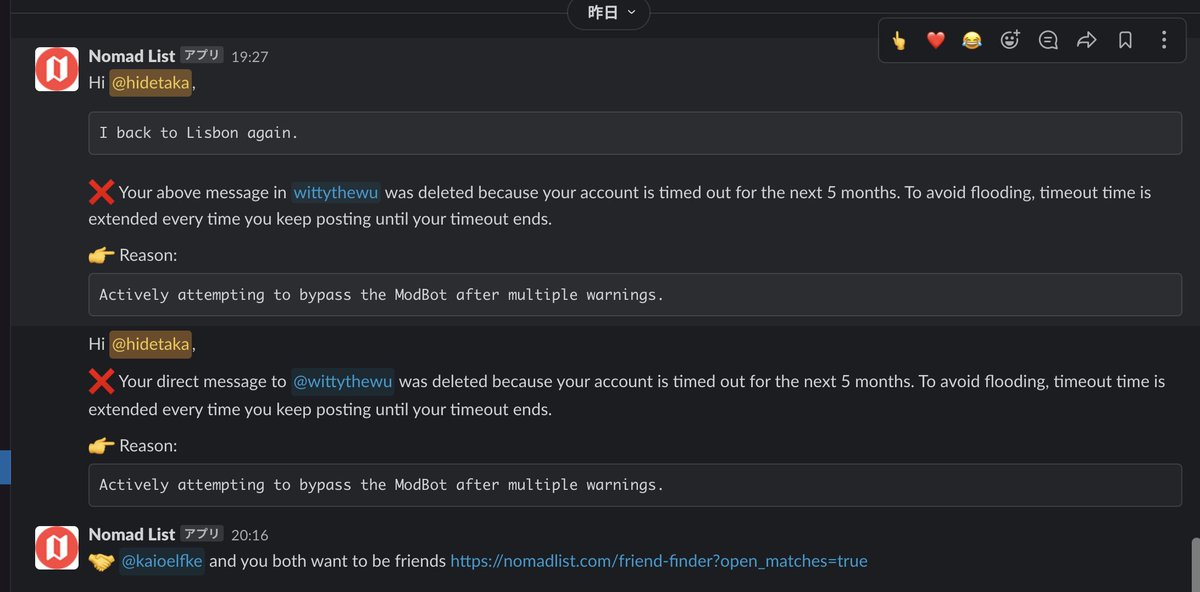Click the アプリ badge beside 19:27
The height and width of the screenshot is (592, 1200).
202,56
